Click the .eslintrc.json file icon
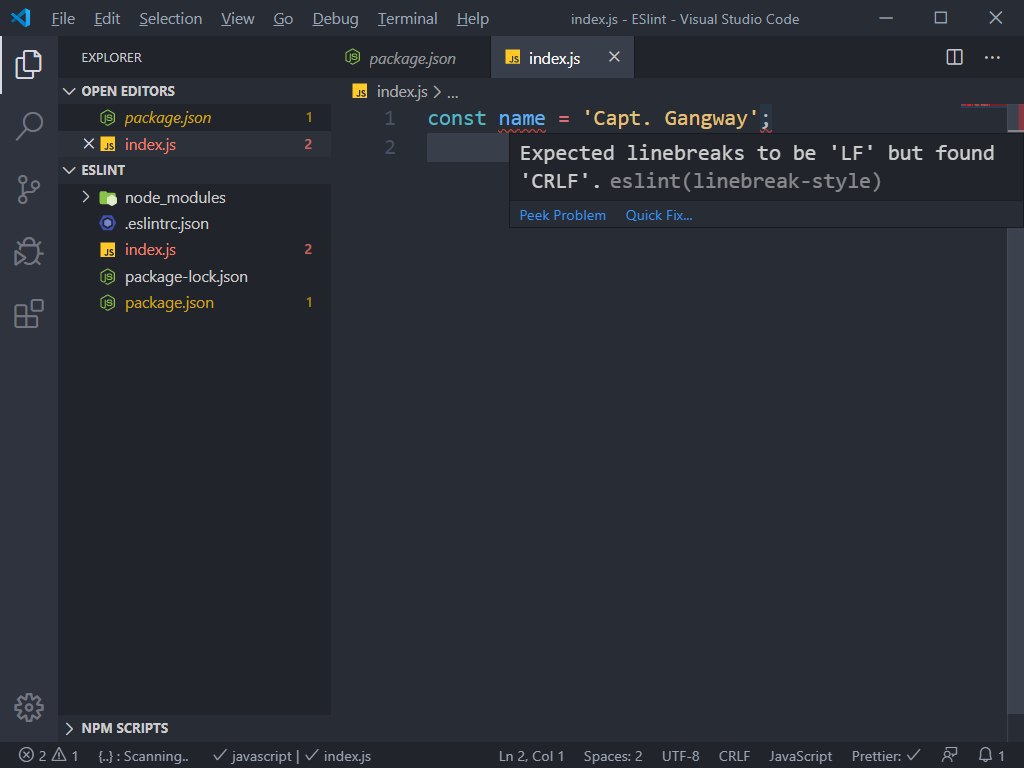Viewport: 1024px width, 768px height. [x=107, y=223]
